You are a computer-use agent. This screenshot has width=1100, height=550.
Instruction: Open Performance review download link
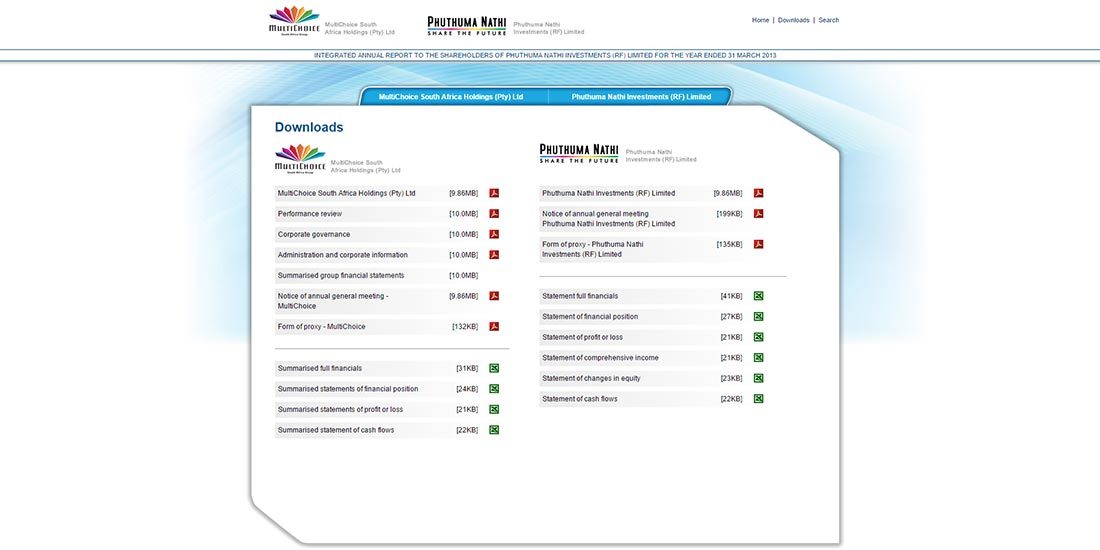[309, 213]
